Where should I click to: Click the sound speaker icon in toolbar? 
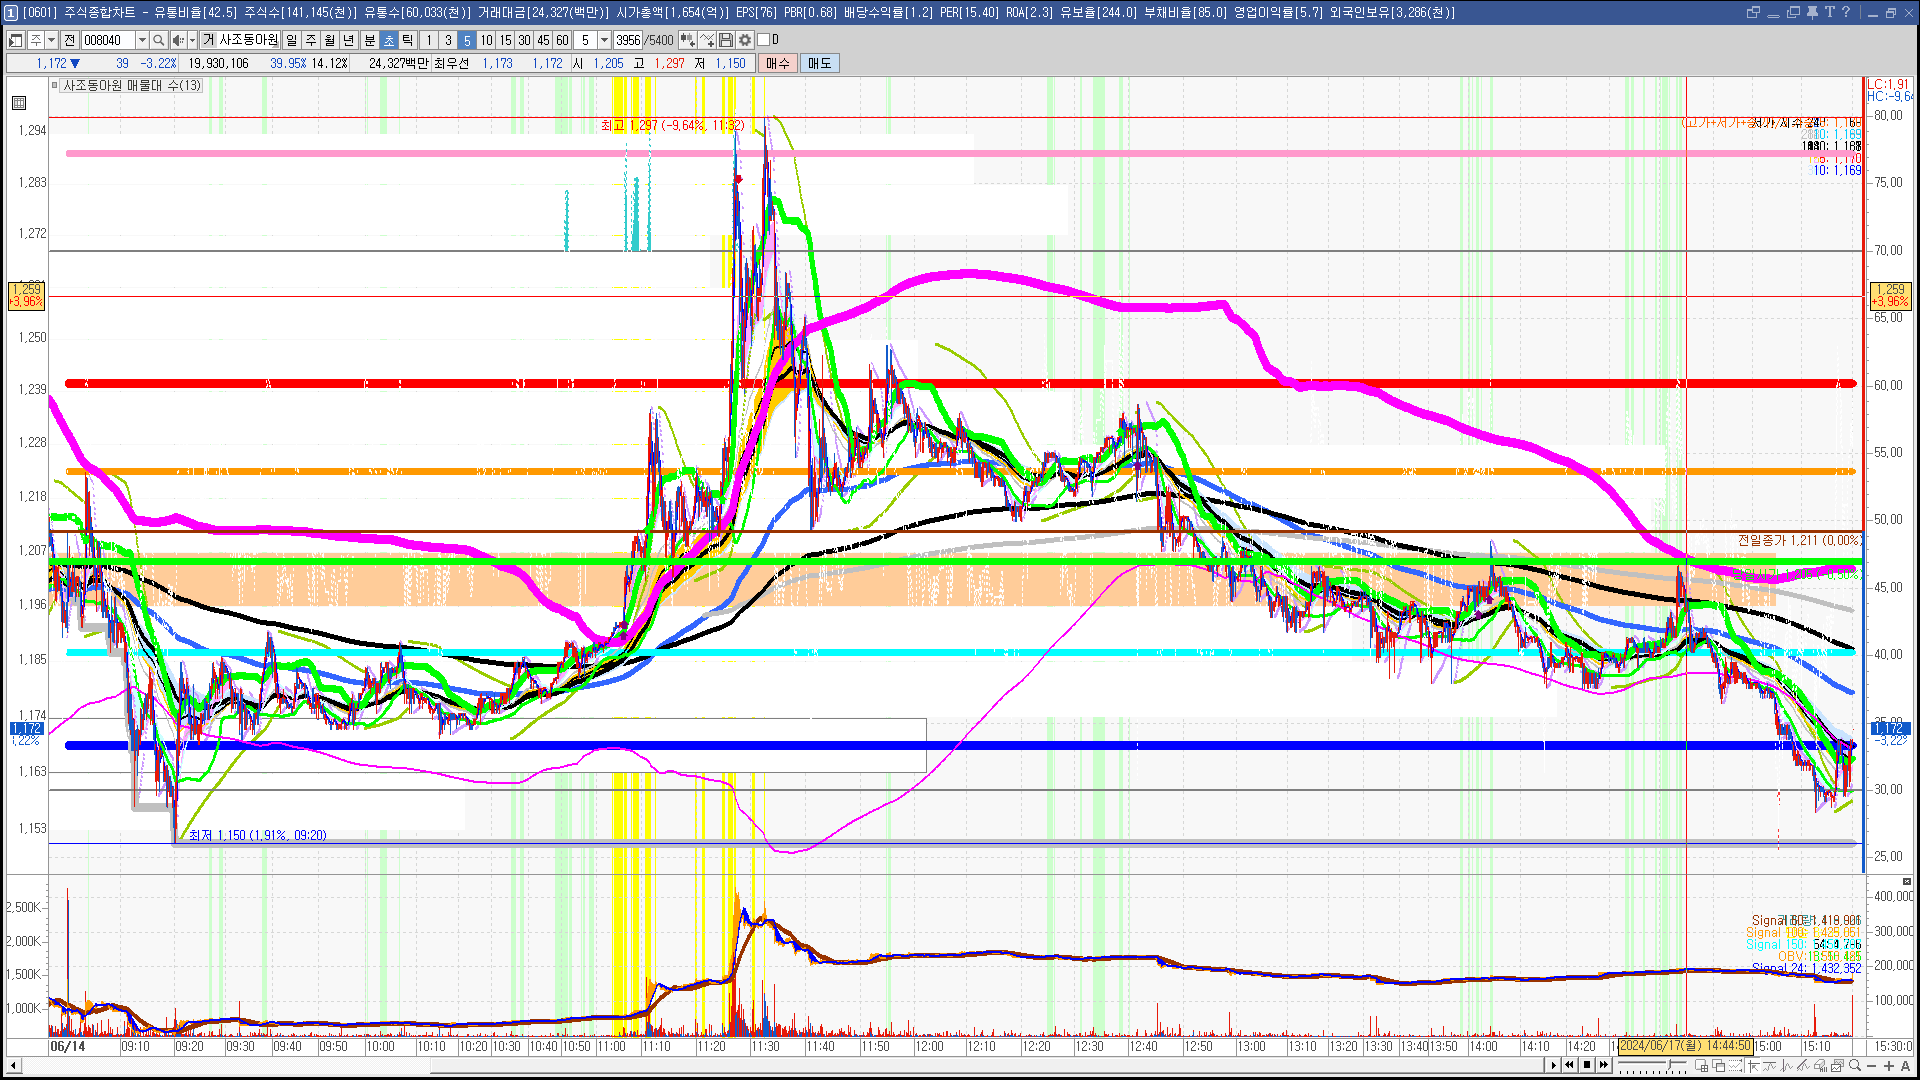(177, 40)
